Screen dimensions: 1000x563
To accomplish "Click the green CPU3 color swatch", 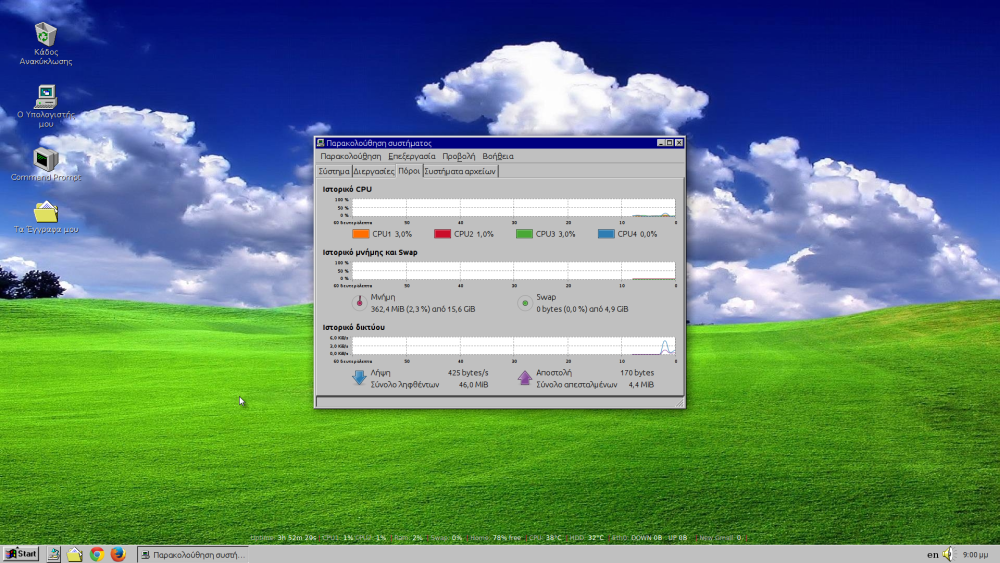I will coord(524,234).
